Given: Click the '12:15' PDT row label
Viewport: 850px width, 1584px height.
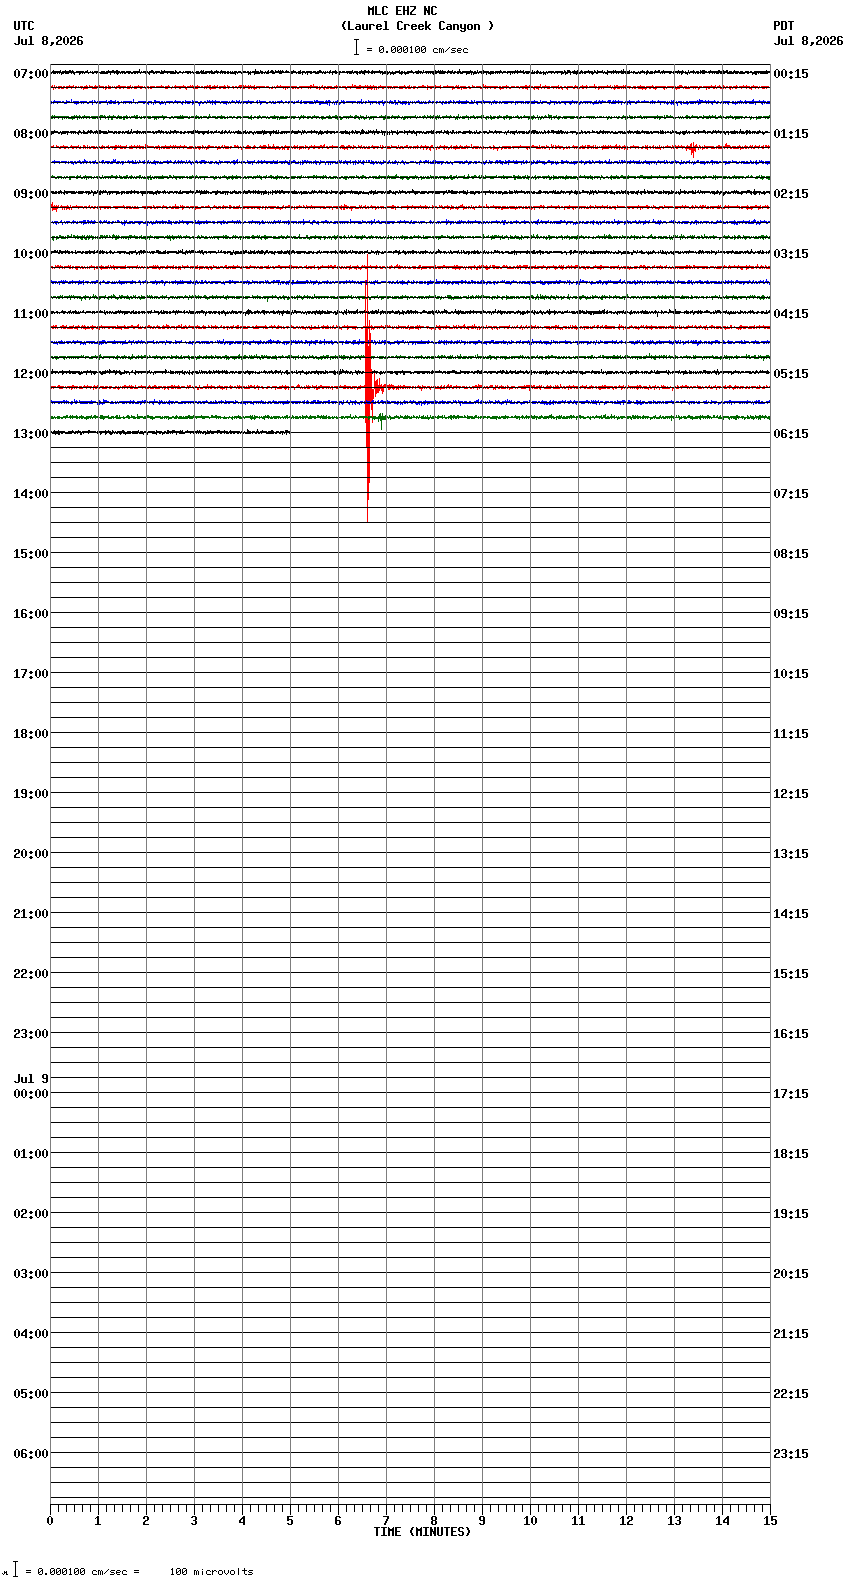Looking at the screenshot, I should tap(791, 793).
